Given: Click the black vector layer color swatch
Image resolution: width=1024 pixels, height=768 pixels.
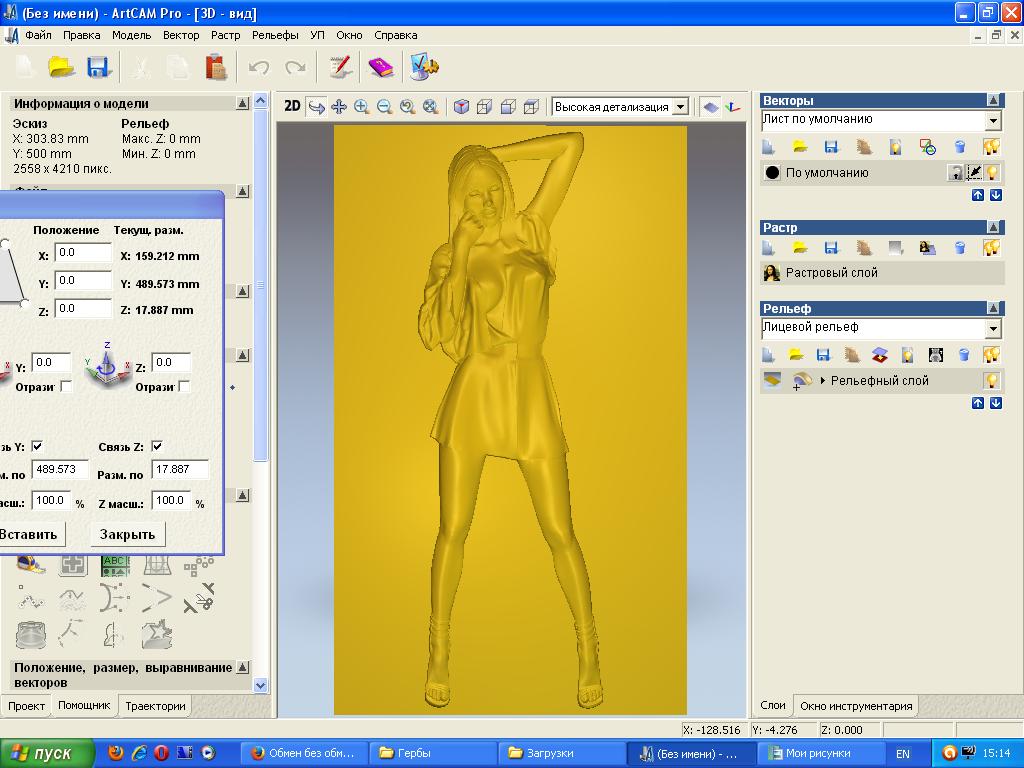Looking at the screenshot, I should (772, 172).
